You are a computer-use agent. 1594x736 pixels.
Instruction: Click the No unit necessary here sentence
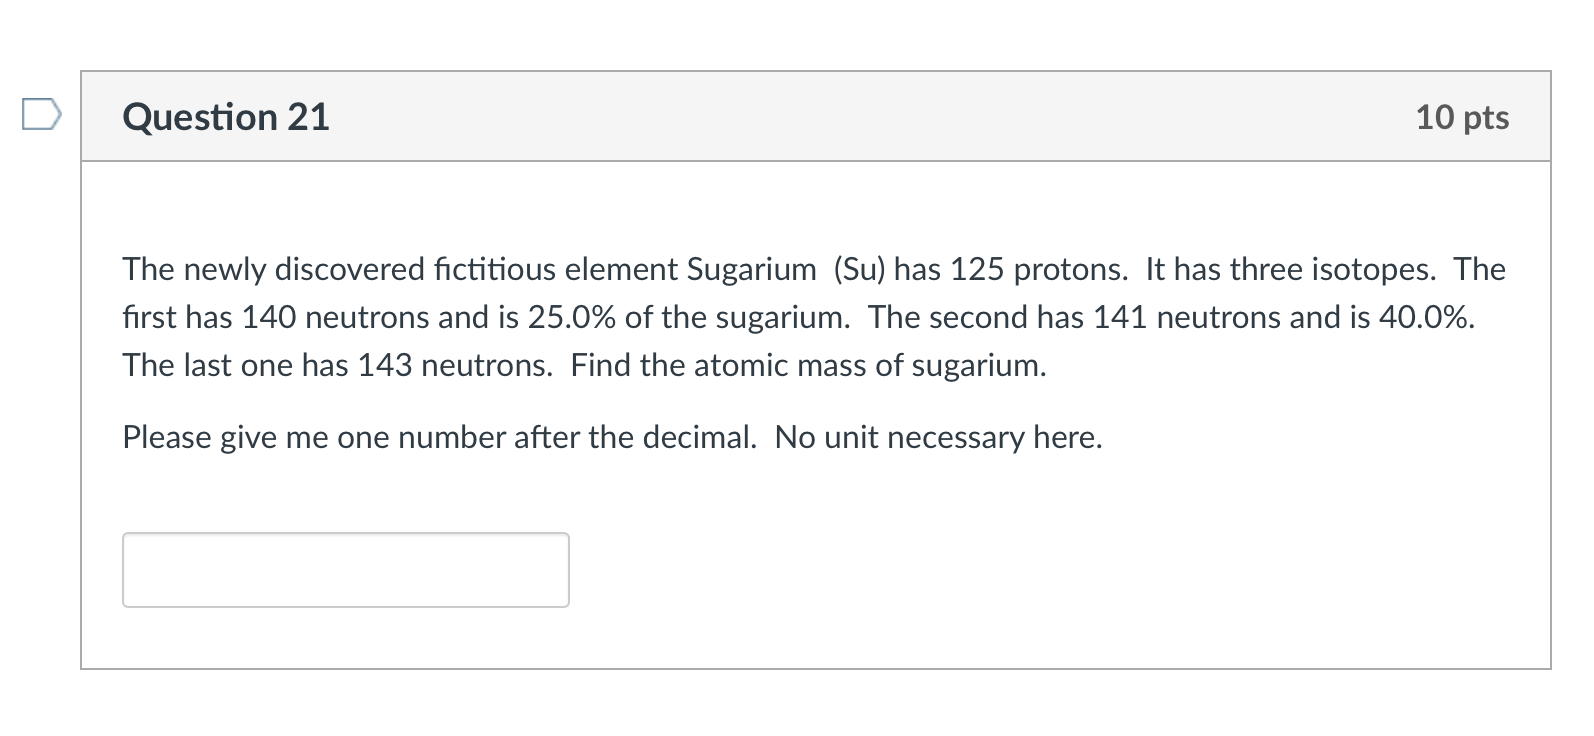click(937, 437)
